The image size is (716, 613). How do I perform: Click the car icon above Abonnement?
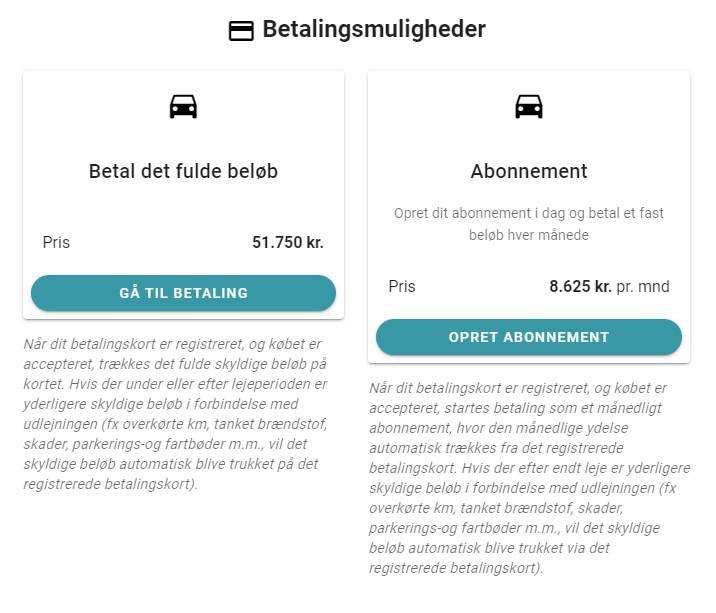click(529, 106)
